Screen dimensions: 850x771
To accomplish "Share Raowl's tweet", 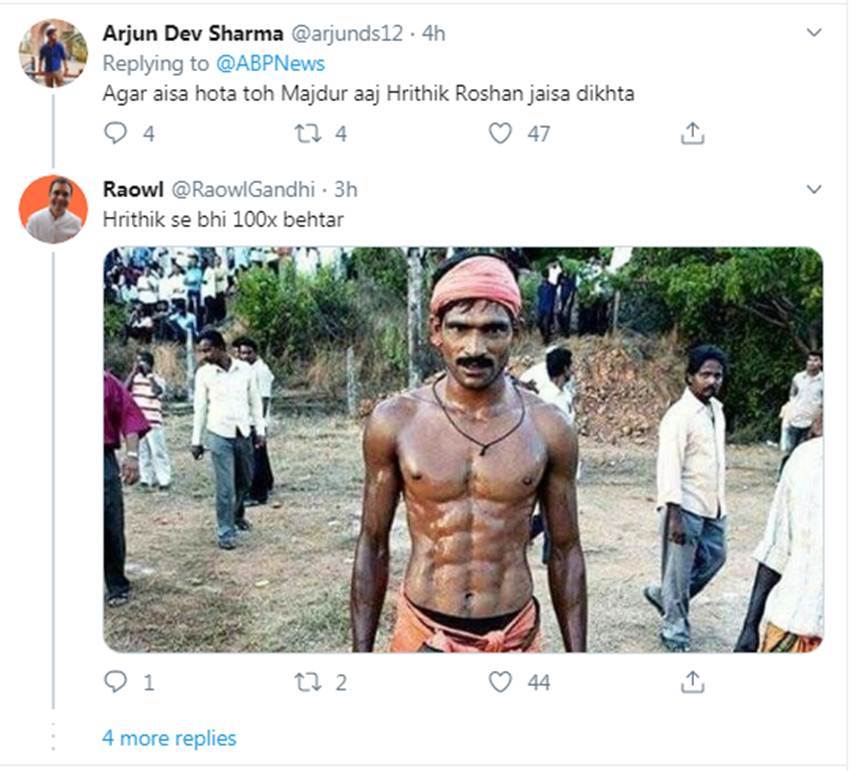I will point(692,682).
